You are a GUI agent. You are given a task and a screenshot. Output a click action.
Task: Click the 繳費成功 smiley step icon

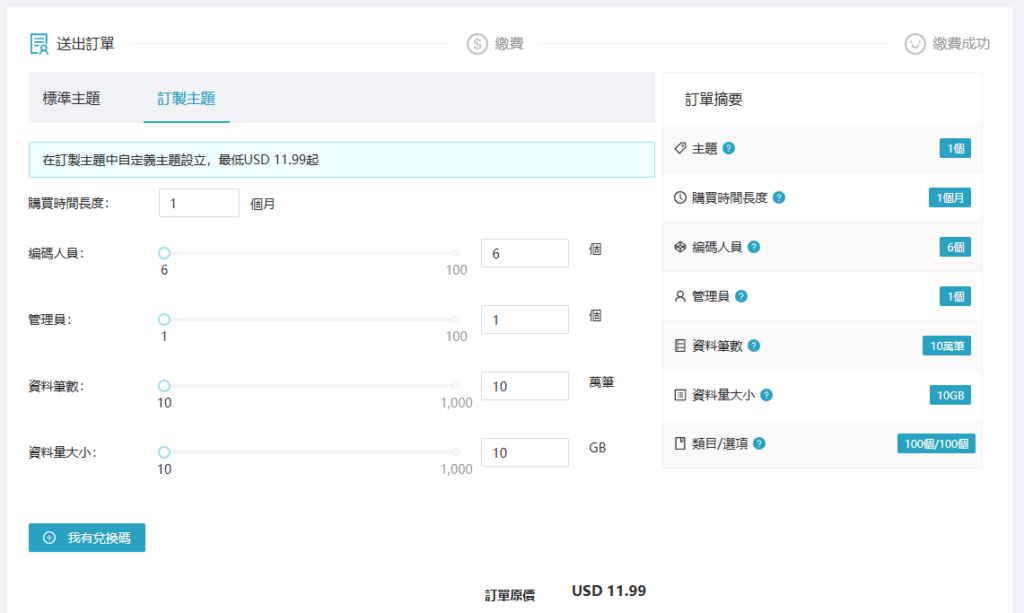(x=914, y=44)
